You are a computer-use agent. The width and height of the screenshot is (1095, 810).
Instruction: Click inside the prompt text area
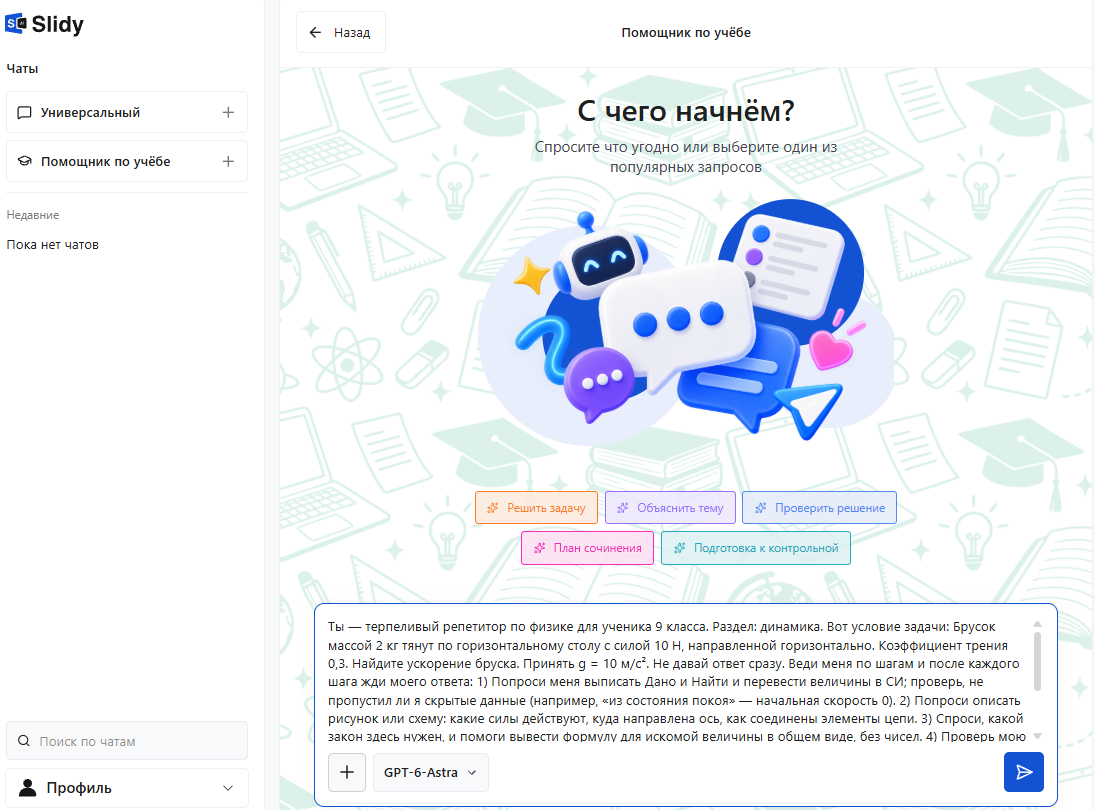coord(675,682)
